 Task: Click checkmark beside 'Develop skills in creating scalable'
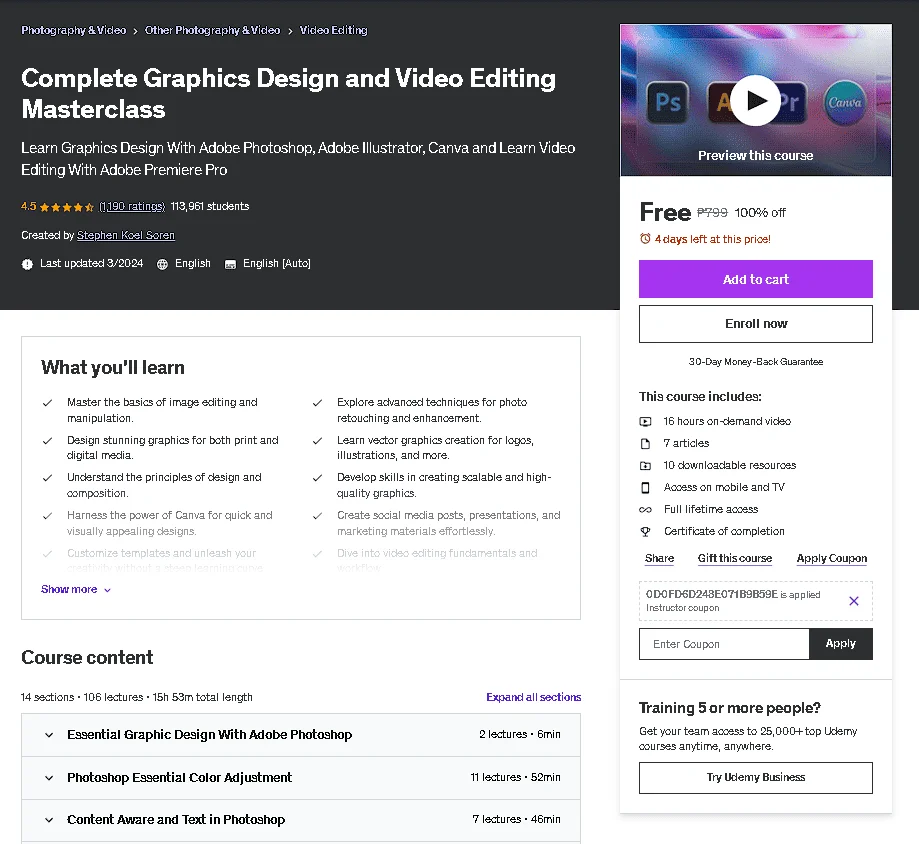[317, 478]
